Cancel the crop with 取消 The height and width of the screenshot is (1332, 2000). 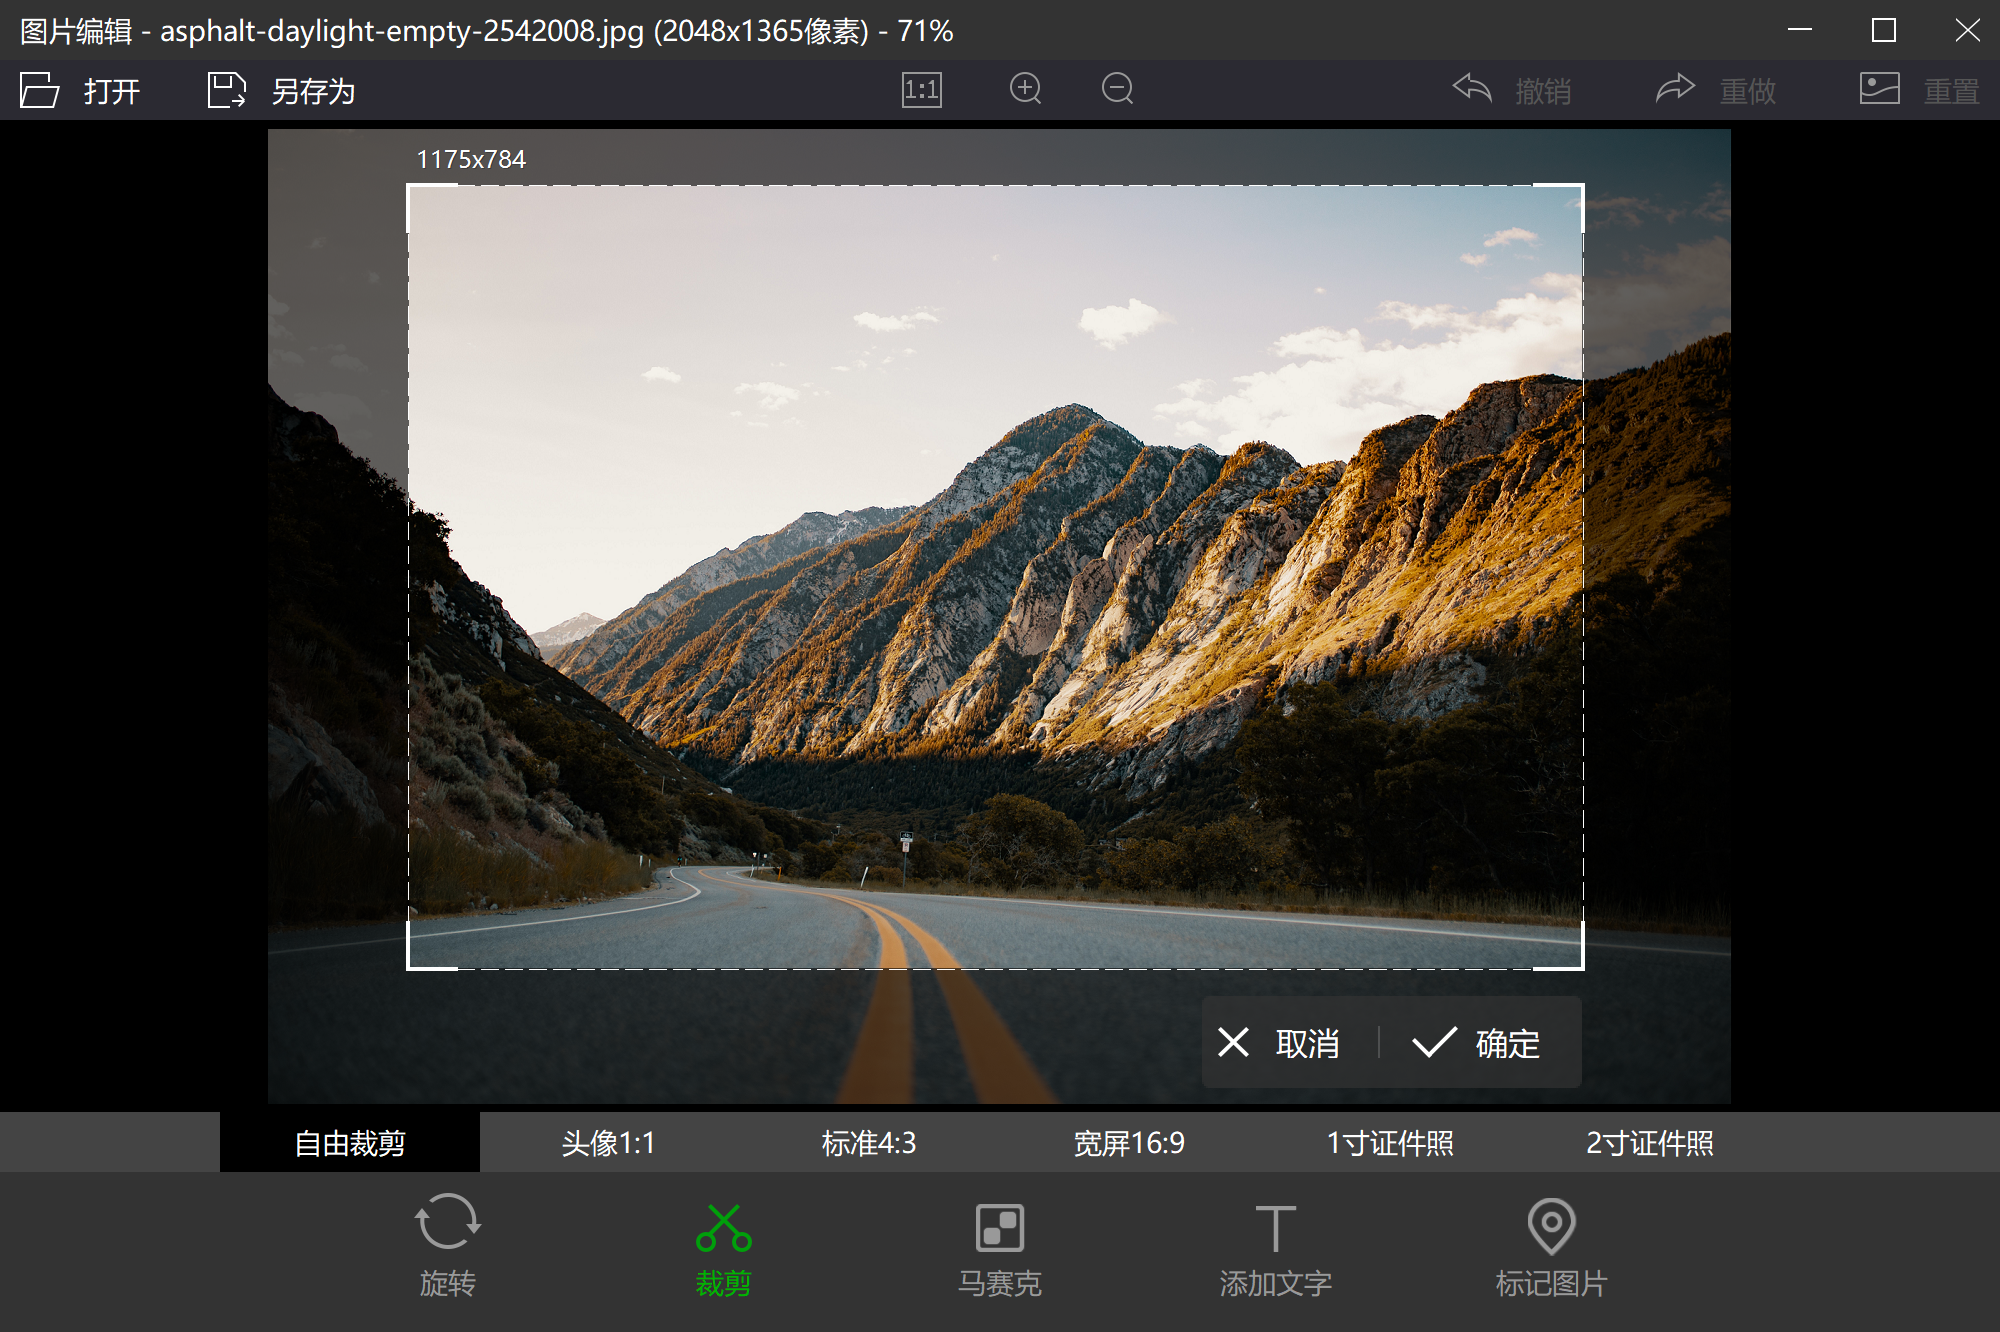coord(1279,1043)
